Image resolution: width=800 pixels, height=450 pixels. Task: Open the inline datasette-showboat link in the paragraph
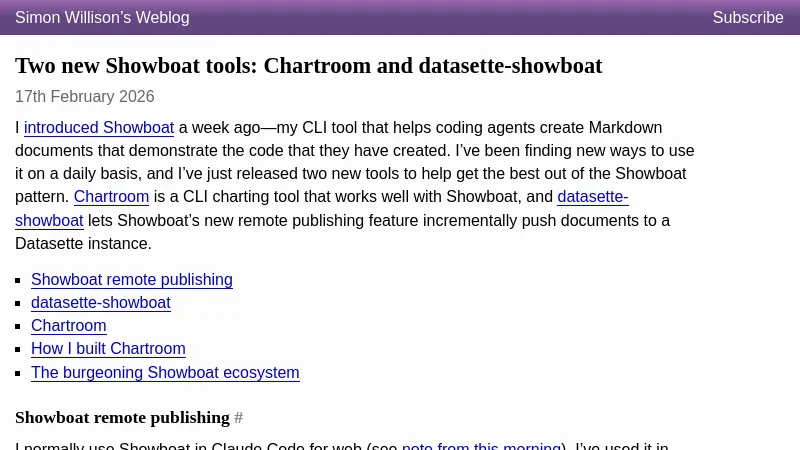coord(592,197)
